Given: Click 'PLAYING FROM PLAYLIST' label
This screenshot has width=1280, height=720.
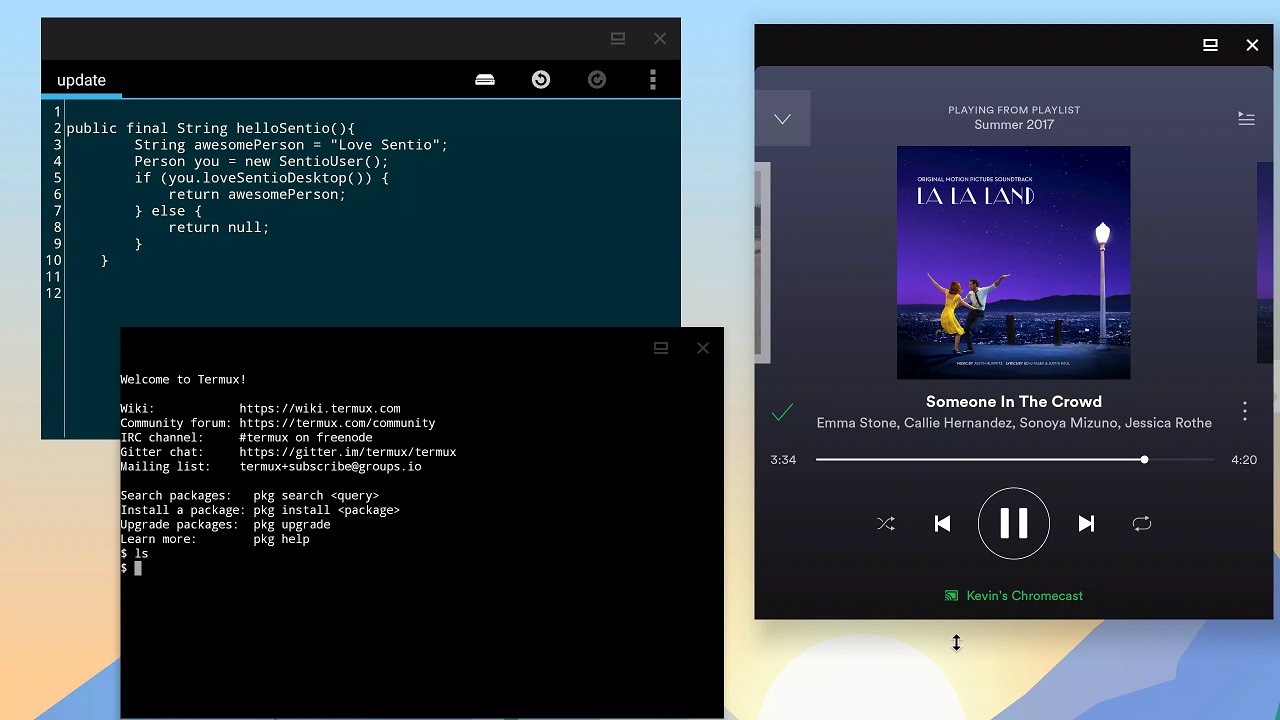Looking at the screenshot, I should tap(1014, 110).
